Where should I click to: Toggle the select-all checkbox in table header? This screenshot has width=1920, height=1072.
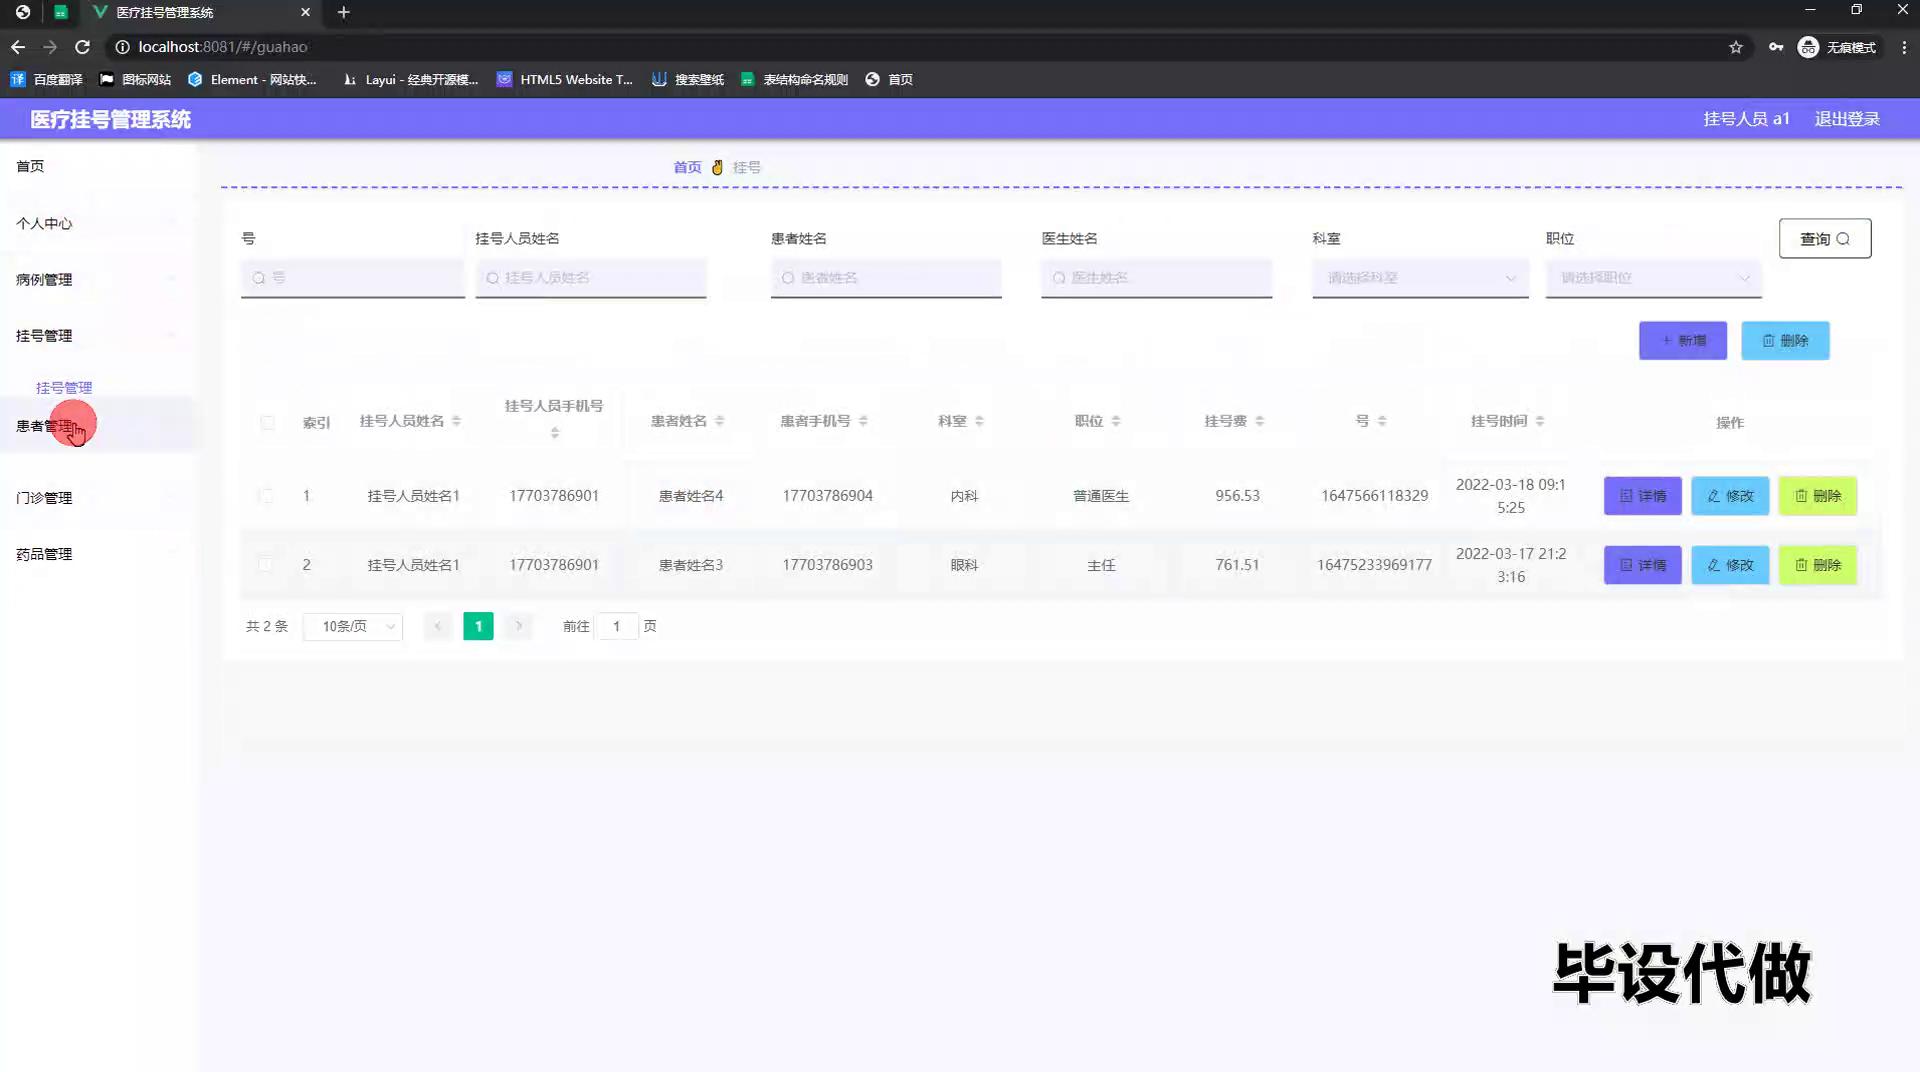tap(267, 423)
